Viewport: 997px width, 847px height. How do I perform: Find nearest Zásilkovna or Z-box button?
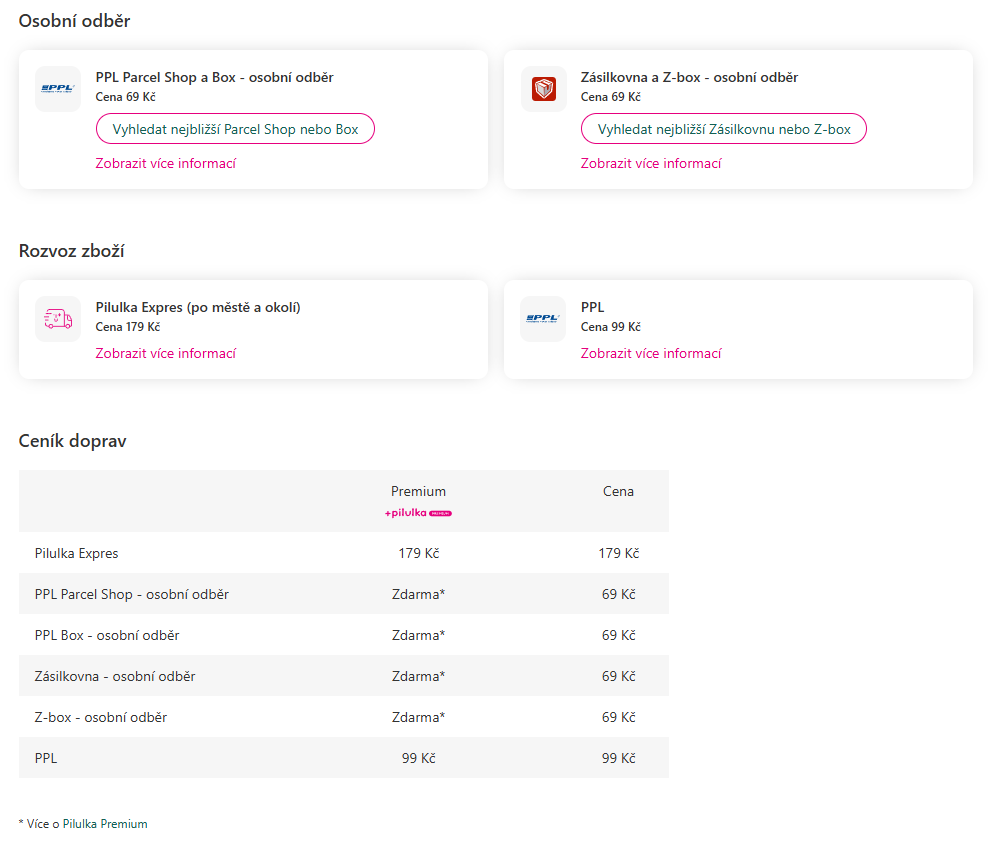(x=724, y=129)
